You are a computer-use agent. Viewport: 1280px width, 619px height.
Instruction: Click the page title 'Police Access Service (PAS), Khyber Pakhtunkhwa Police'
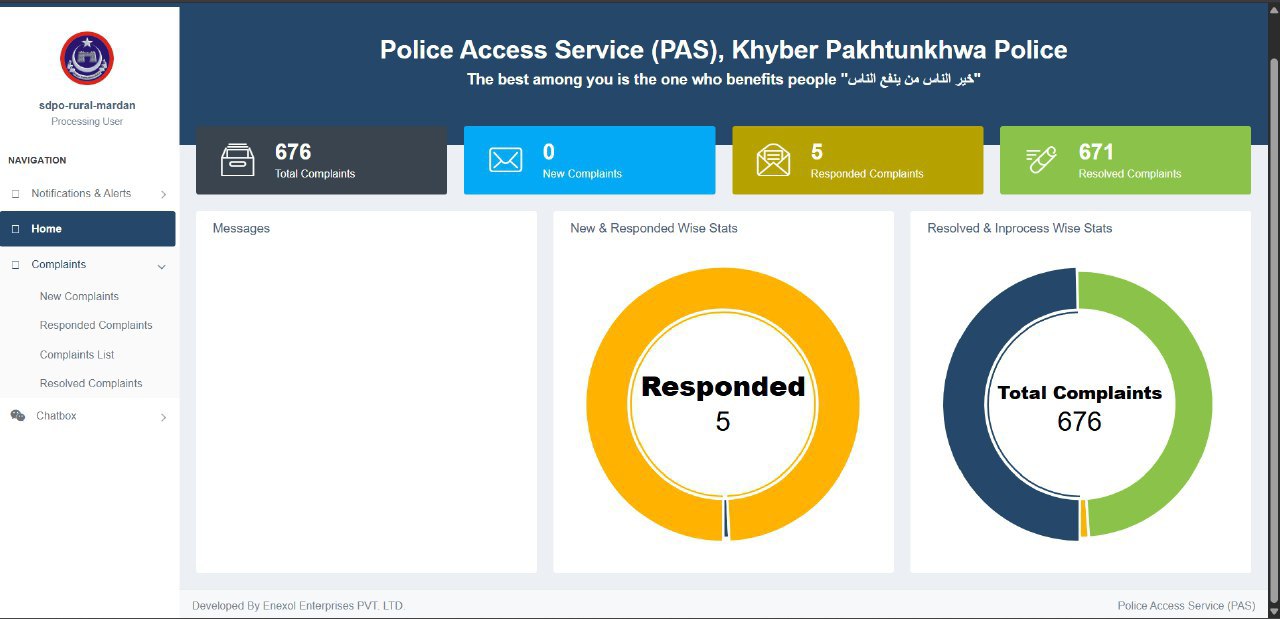pyautogui.click(x=723, y=50)
